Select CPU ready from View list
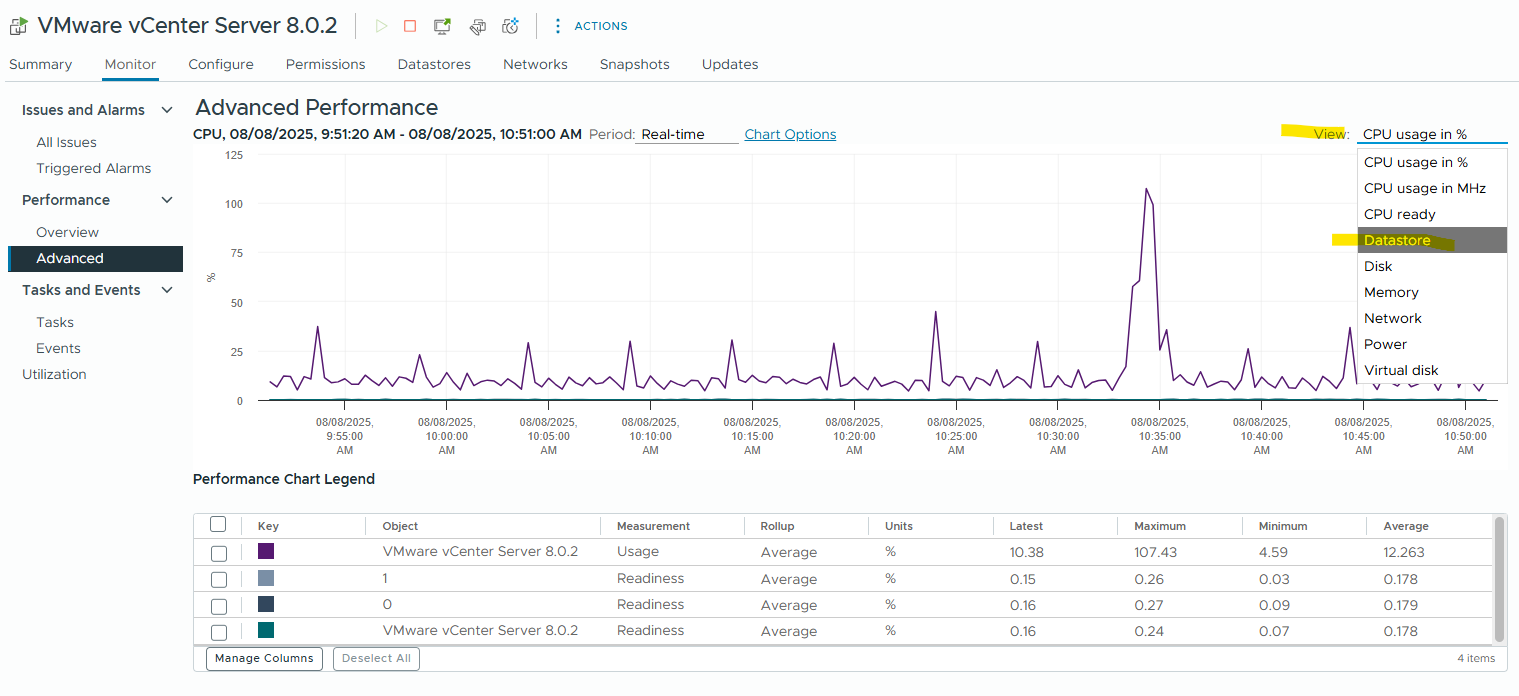The width and height of the screenshot is (1519, 696). tap(1432, 214)
